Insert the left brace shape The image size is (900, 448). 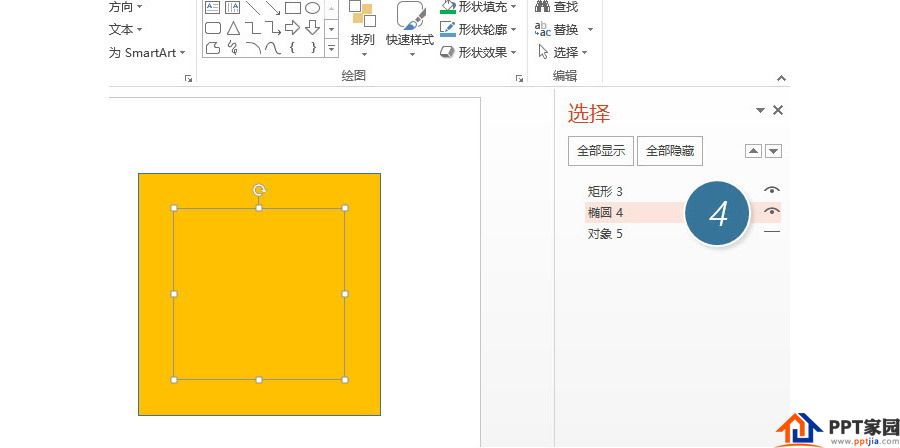[x=293, y=47]
